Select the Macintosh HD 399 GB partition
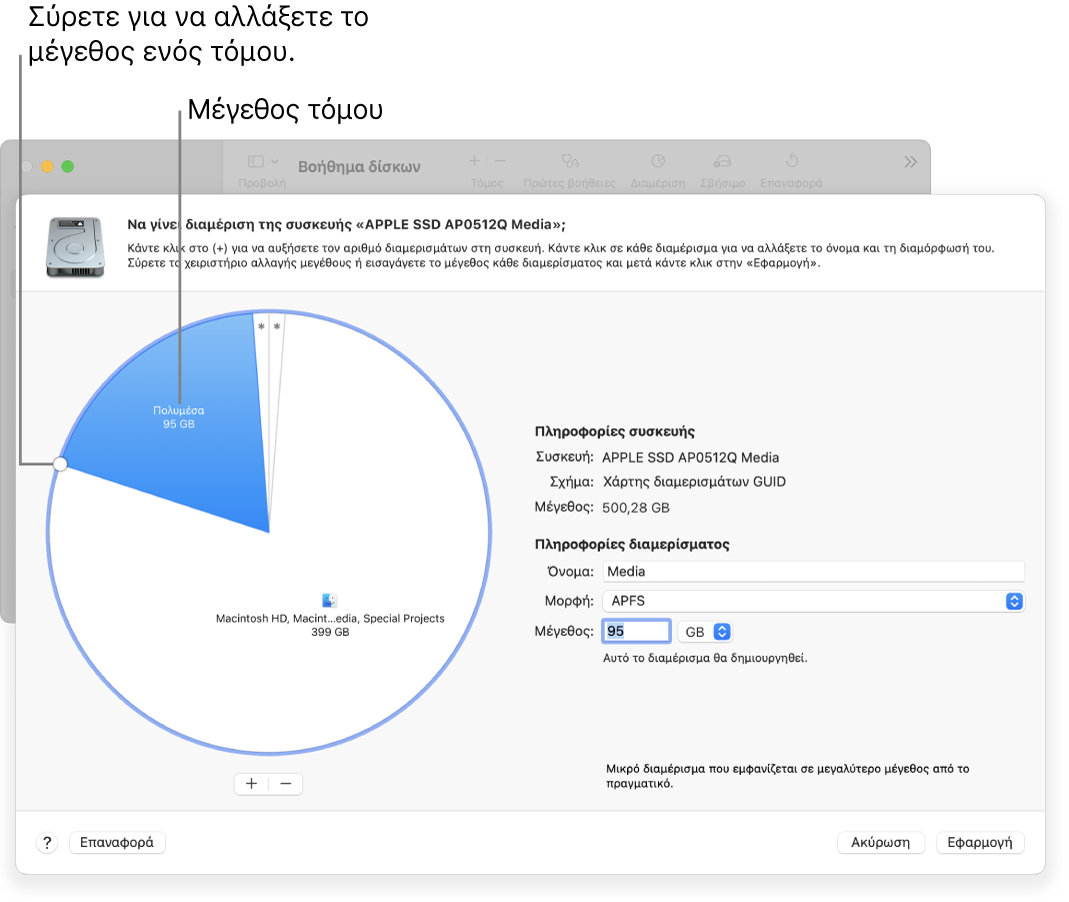1069x902 pixels. pyautogui.click(x=330, y=625)
